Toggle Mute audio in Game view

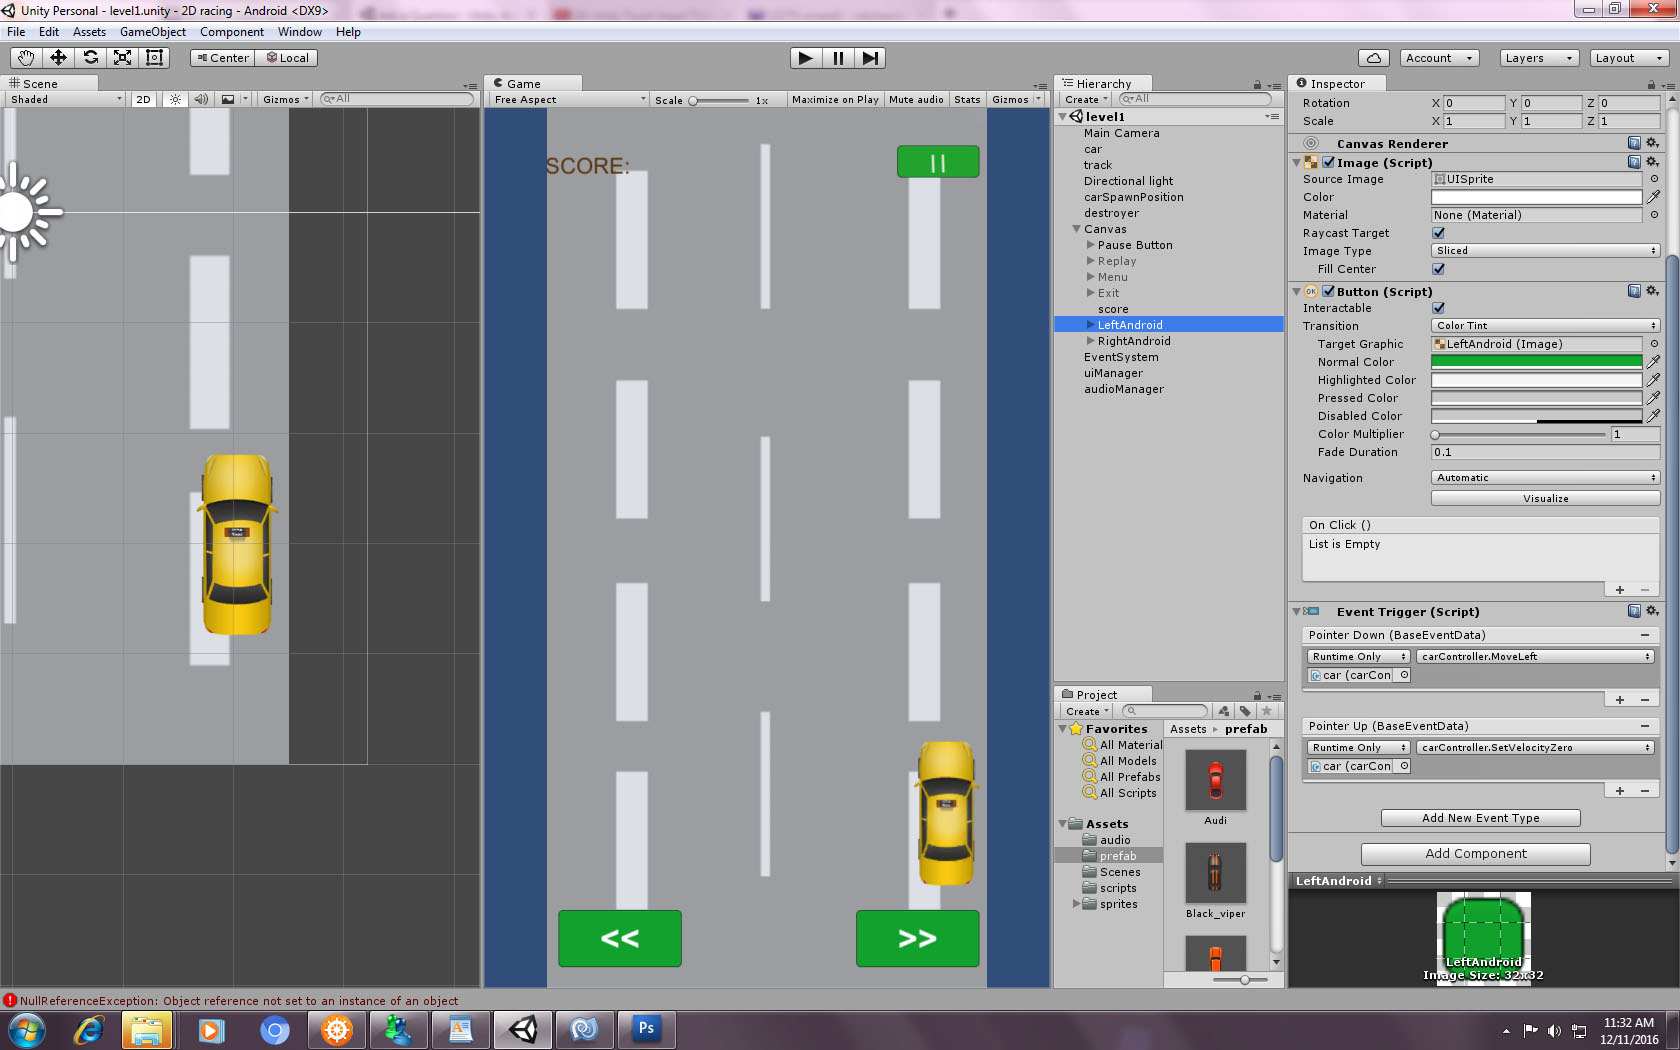coord(916,99)
